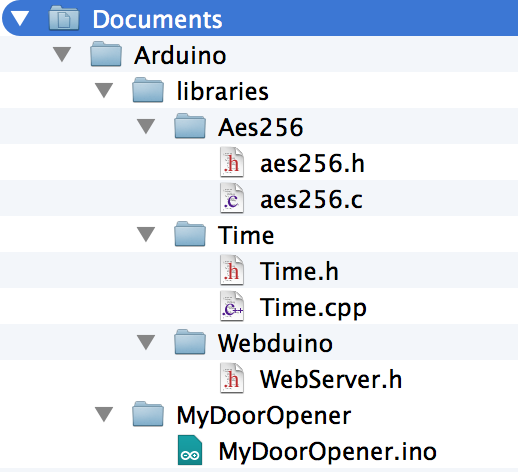The height and width of the screenshot is (472, 518).
Task: Collapse the Documents disclosure triangle
Action: 20,18
